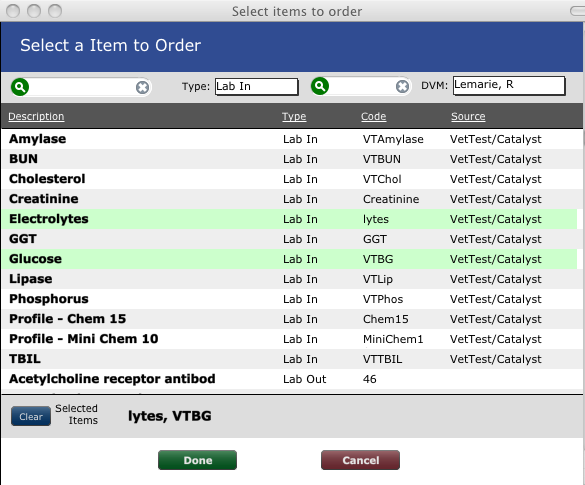Click the Clear selected items button
The image size is (585, 485).
point(31,416)
